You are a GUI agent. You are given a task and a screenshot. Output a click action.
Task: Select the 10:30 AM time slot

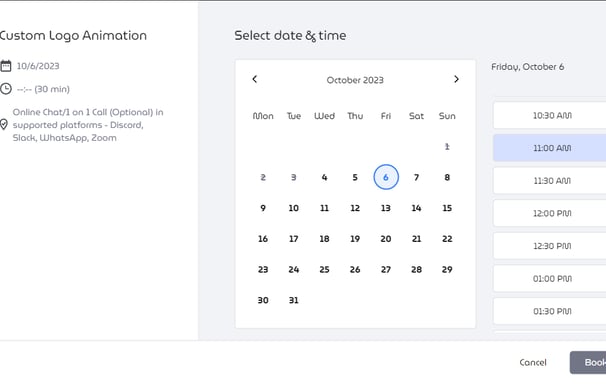550,115
